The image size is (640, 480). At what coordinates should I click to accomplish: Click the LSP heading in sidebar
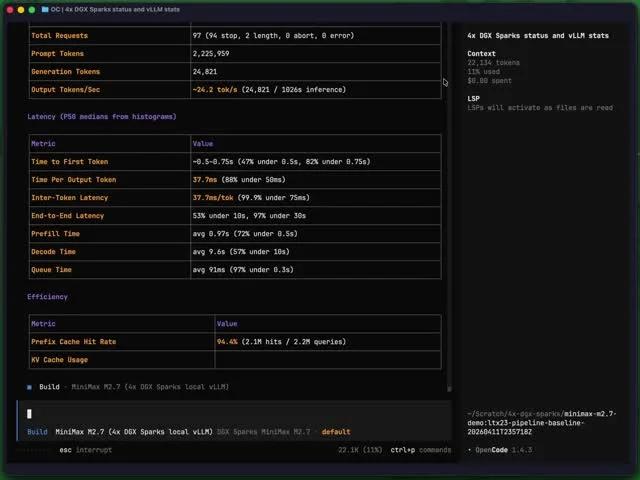point(474,98)
